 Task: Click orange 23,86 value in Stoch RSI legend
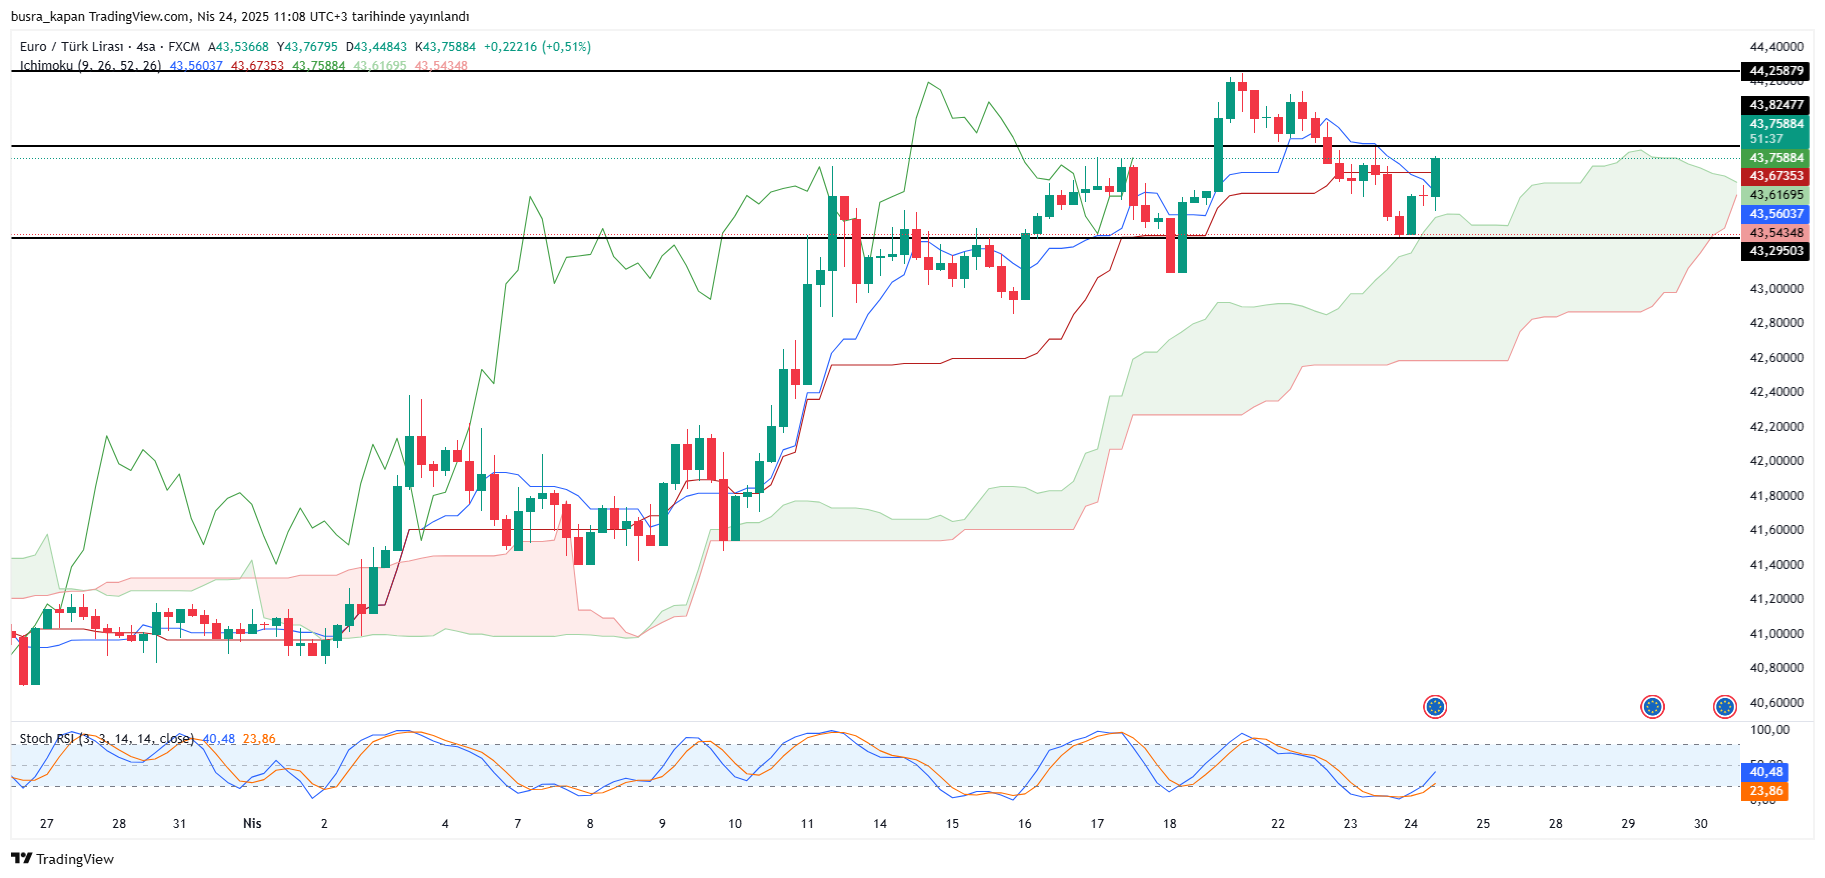(x=259, y=739)
